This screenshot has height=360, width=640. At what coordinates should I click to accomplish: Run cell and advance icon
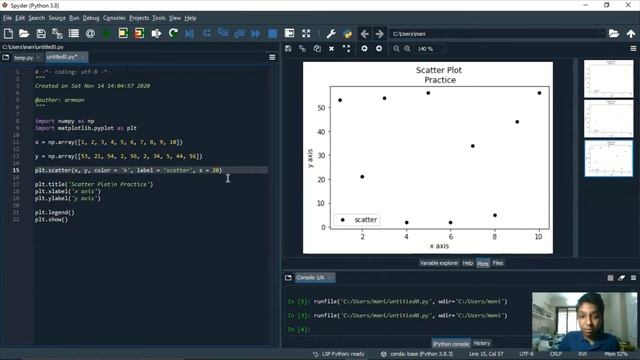pyautogui.click(x=140, y=33)
